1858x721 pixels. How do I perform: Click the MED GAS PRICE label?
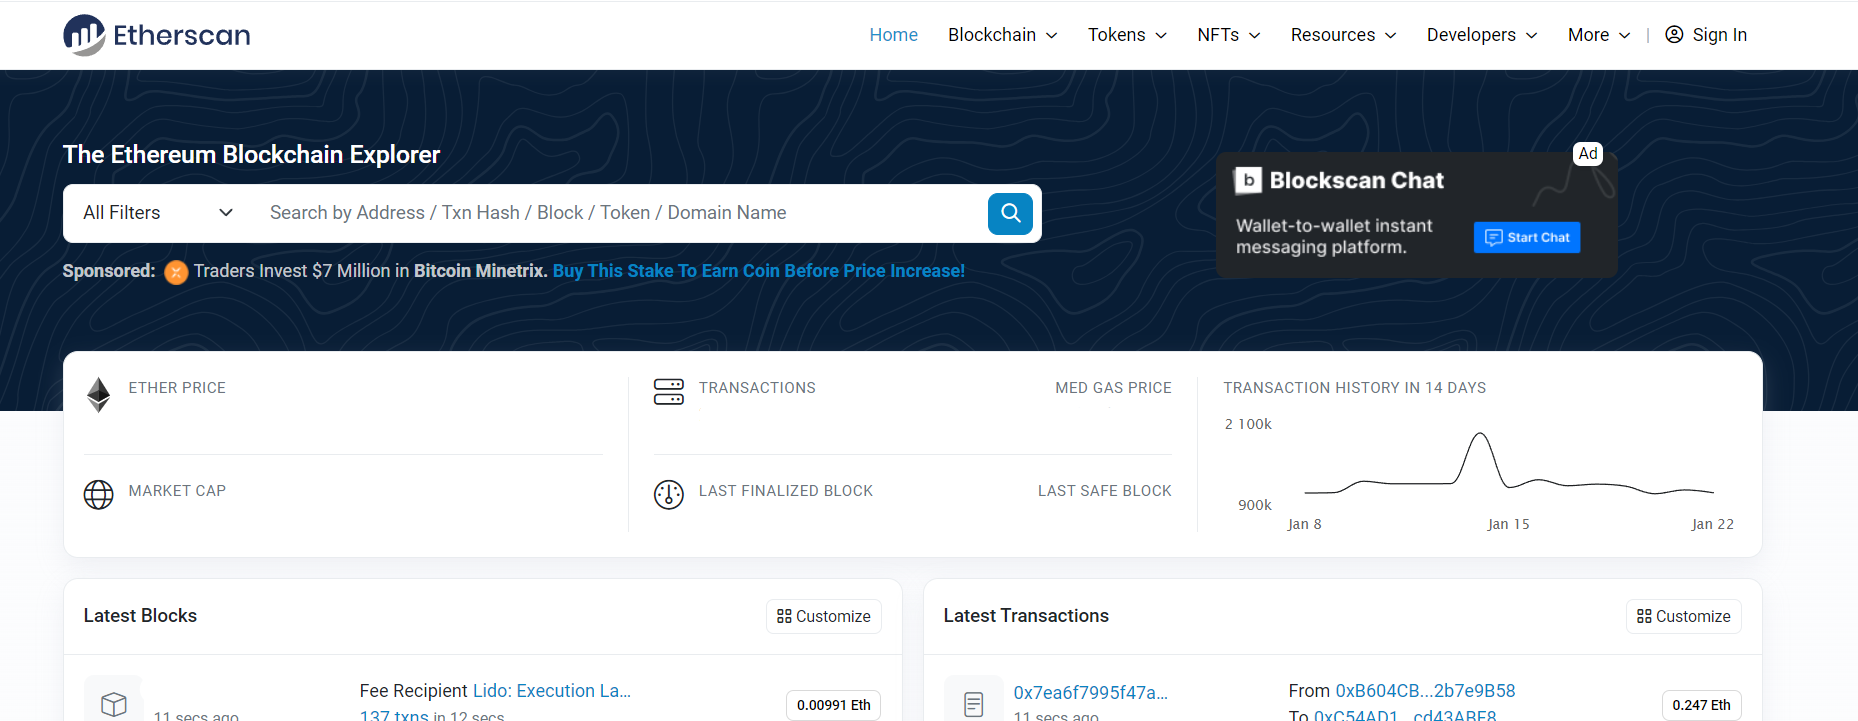click(1113, 388)
